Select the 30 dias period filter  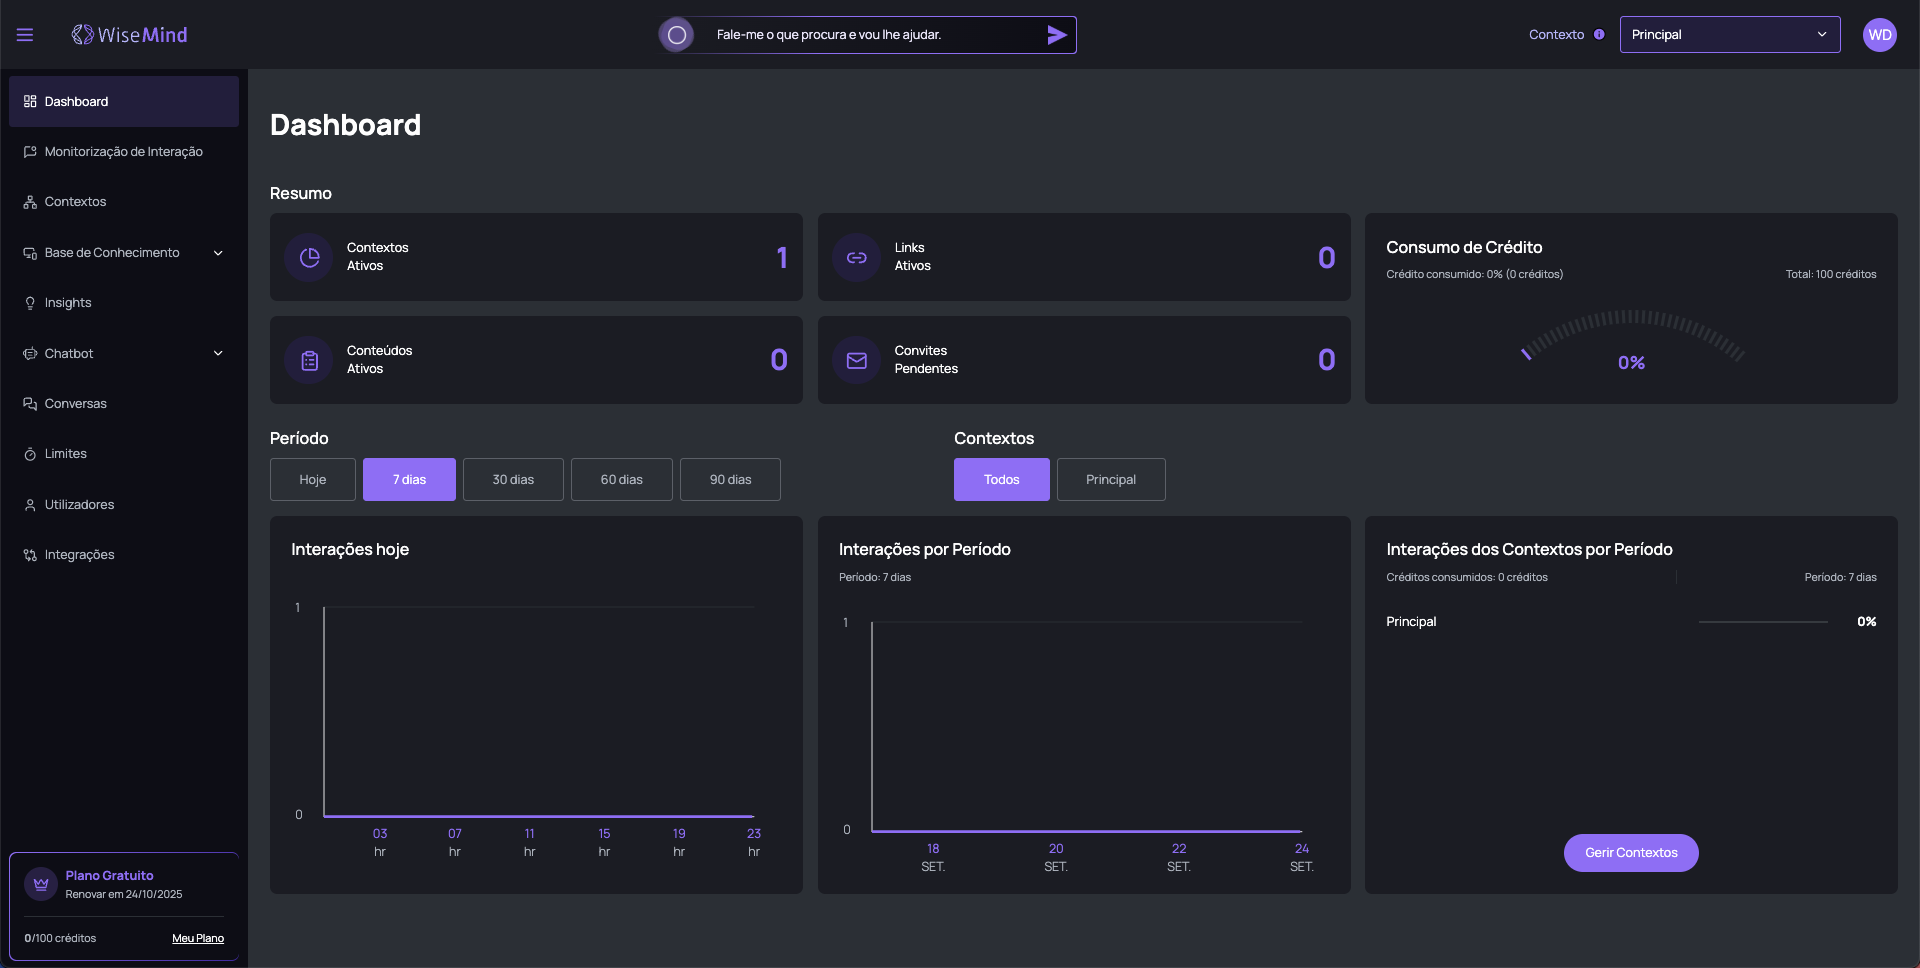(x=513, y=480)
